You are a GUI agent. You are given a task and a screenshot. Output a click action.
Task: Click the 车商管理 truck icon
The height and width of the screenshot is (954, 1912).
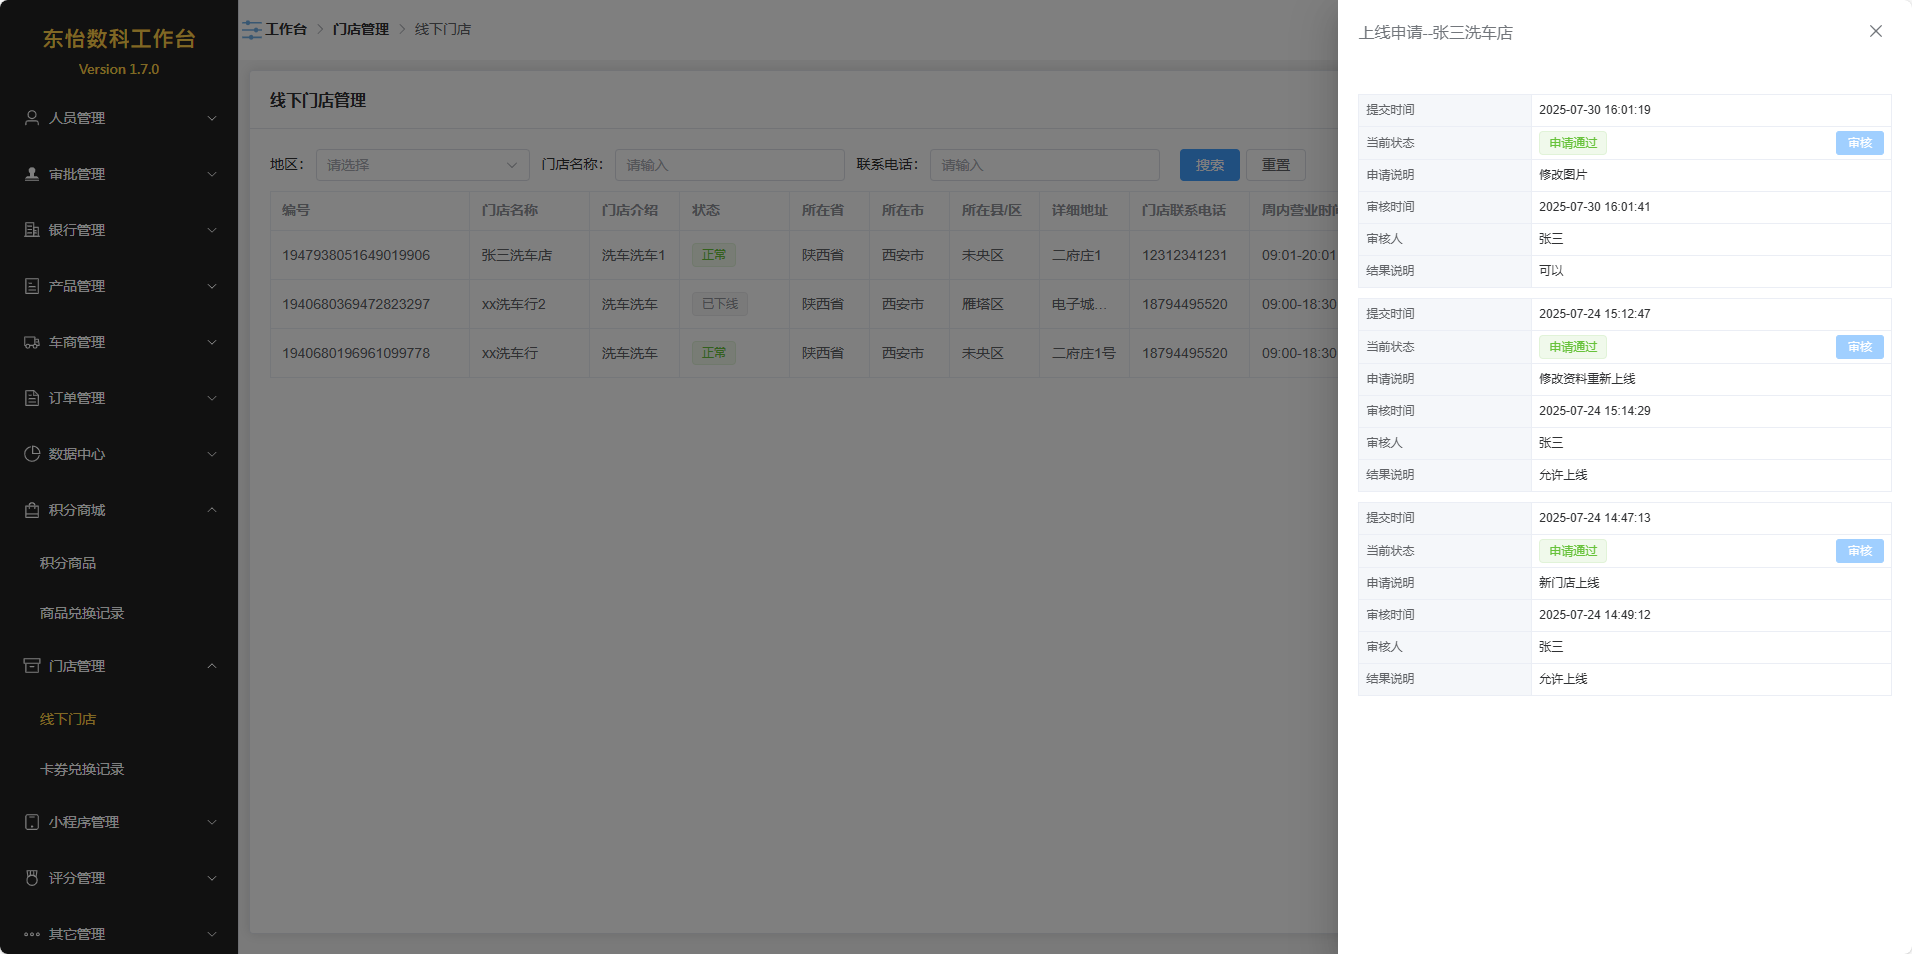(32, 342)
